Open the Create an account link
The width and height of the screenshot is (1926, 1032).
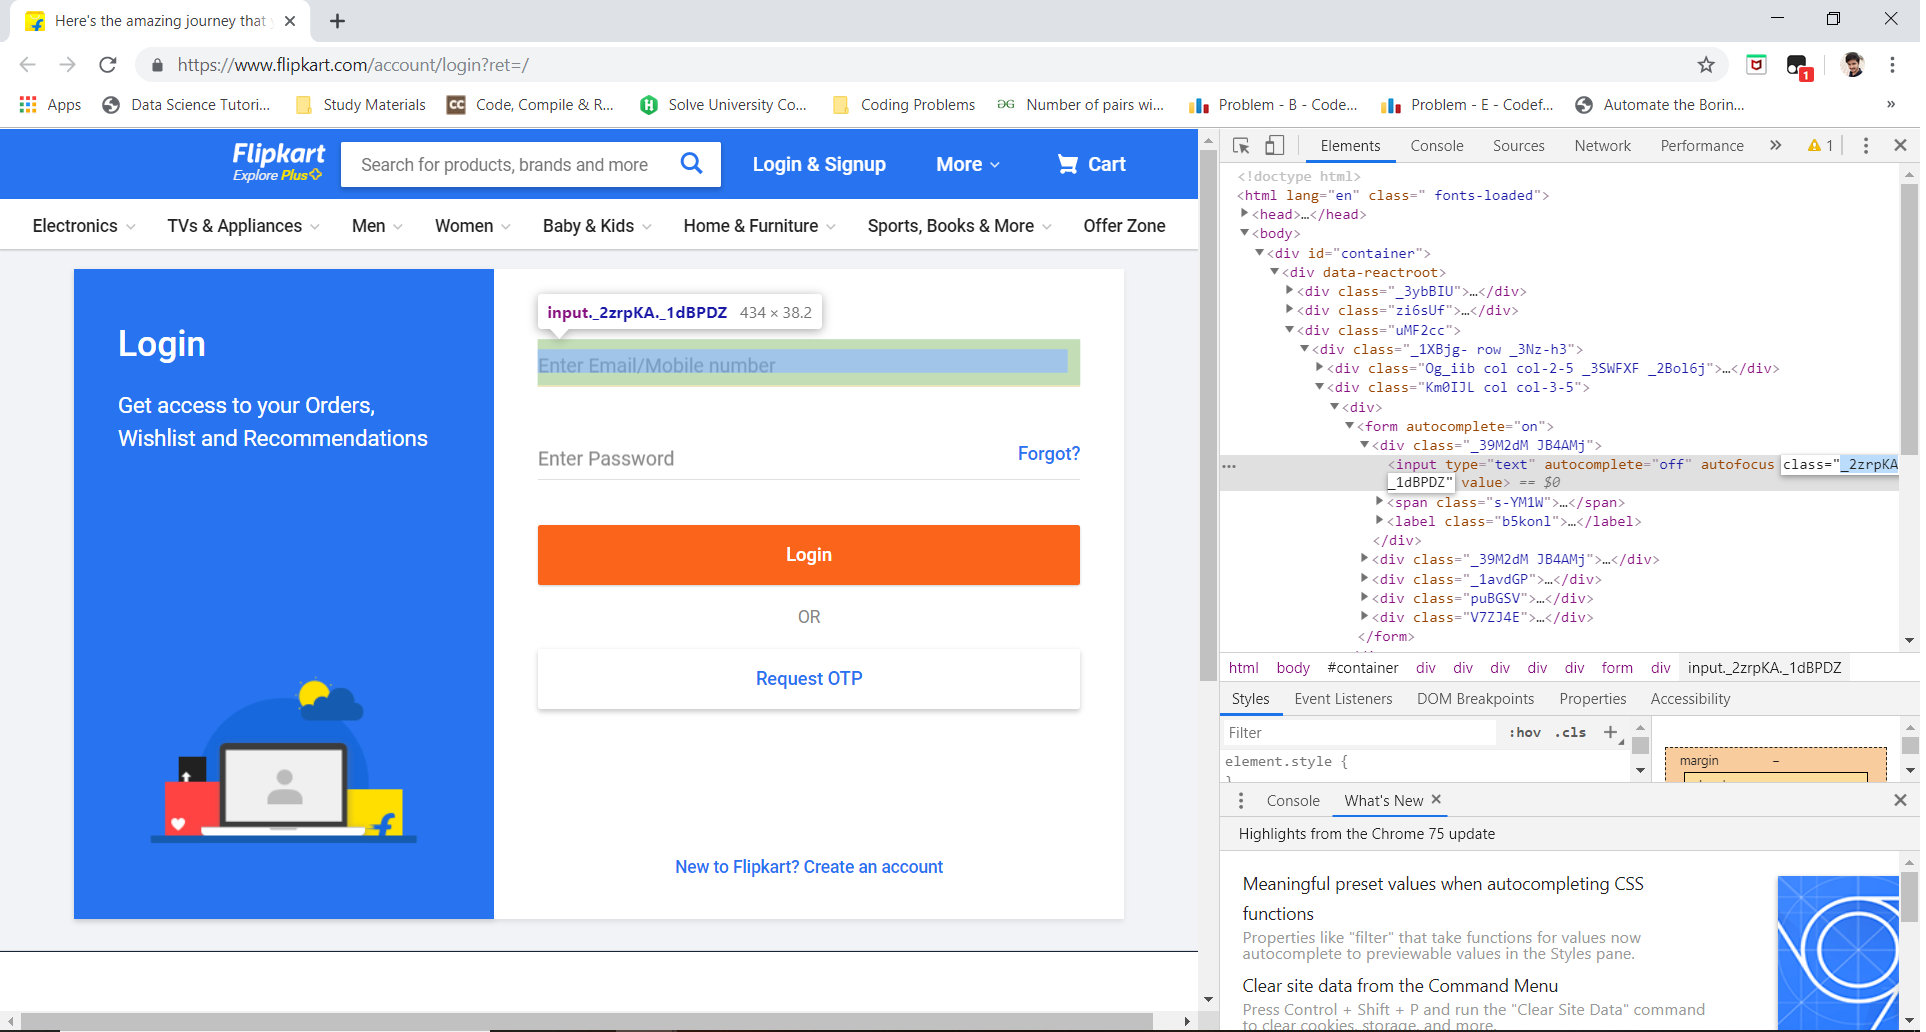[x=809, y=867]
